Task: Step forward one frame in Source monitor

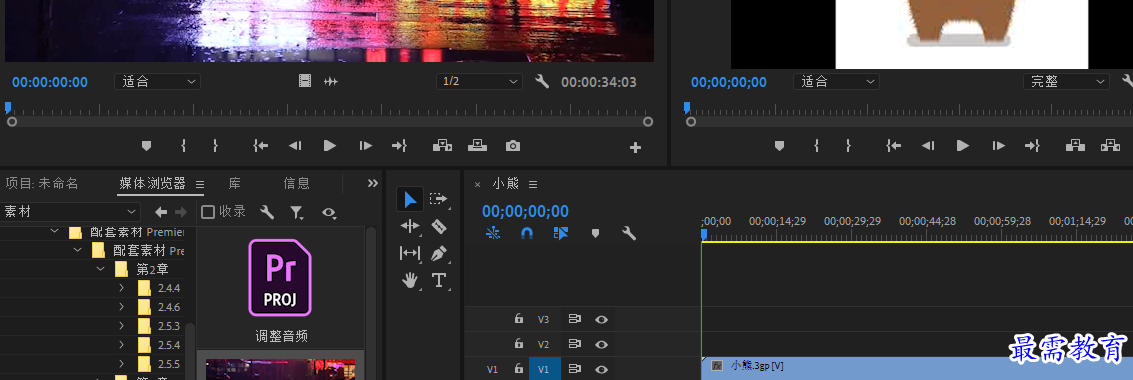Action: point(366,146)
